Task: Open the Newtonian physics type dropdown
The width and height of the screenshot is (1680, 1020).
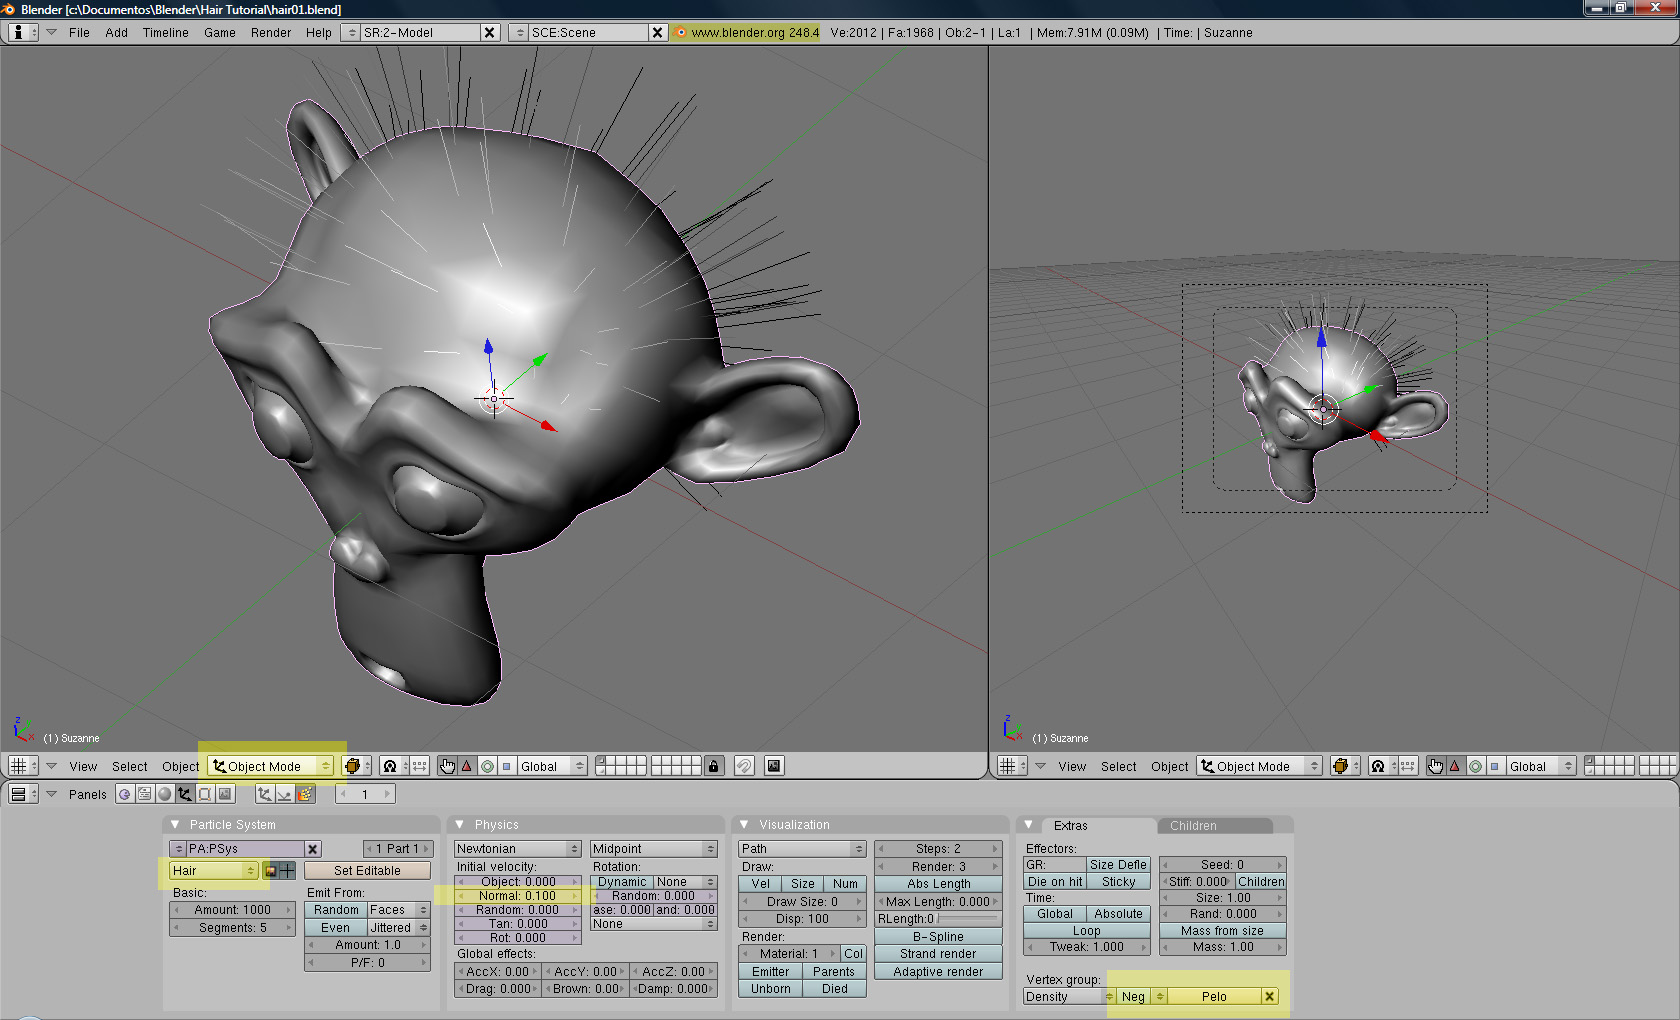Action: tap(518, 849)
